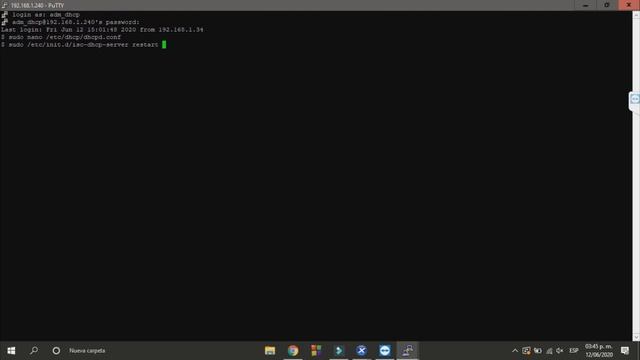Open File Explorer from the taskbar

pyautogui.click(x=270, y=351)
